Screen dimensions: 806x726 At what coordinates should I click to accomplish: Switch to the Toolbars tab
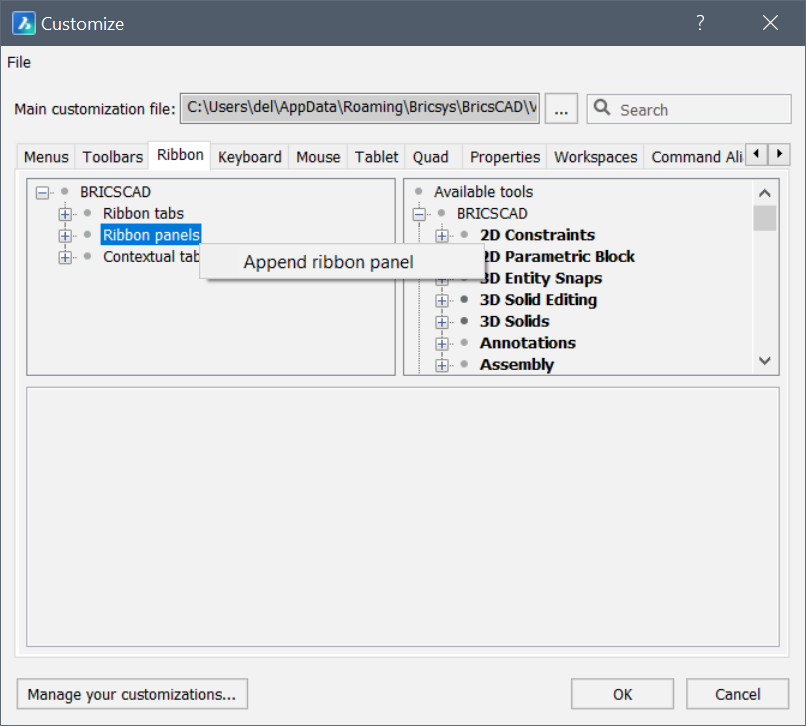(112, 157)
